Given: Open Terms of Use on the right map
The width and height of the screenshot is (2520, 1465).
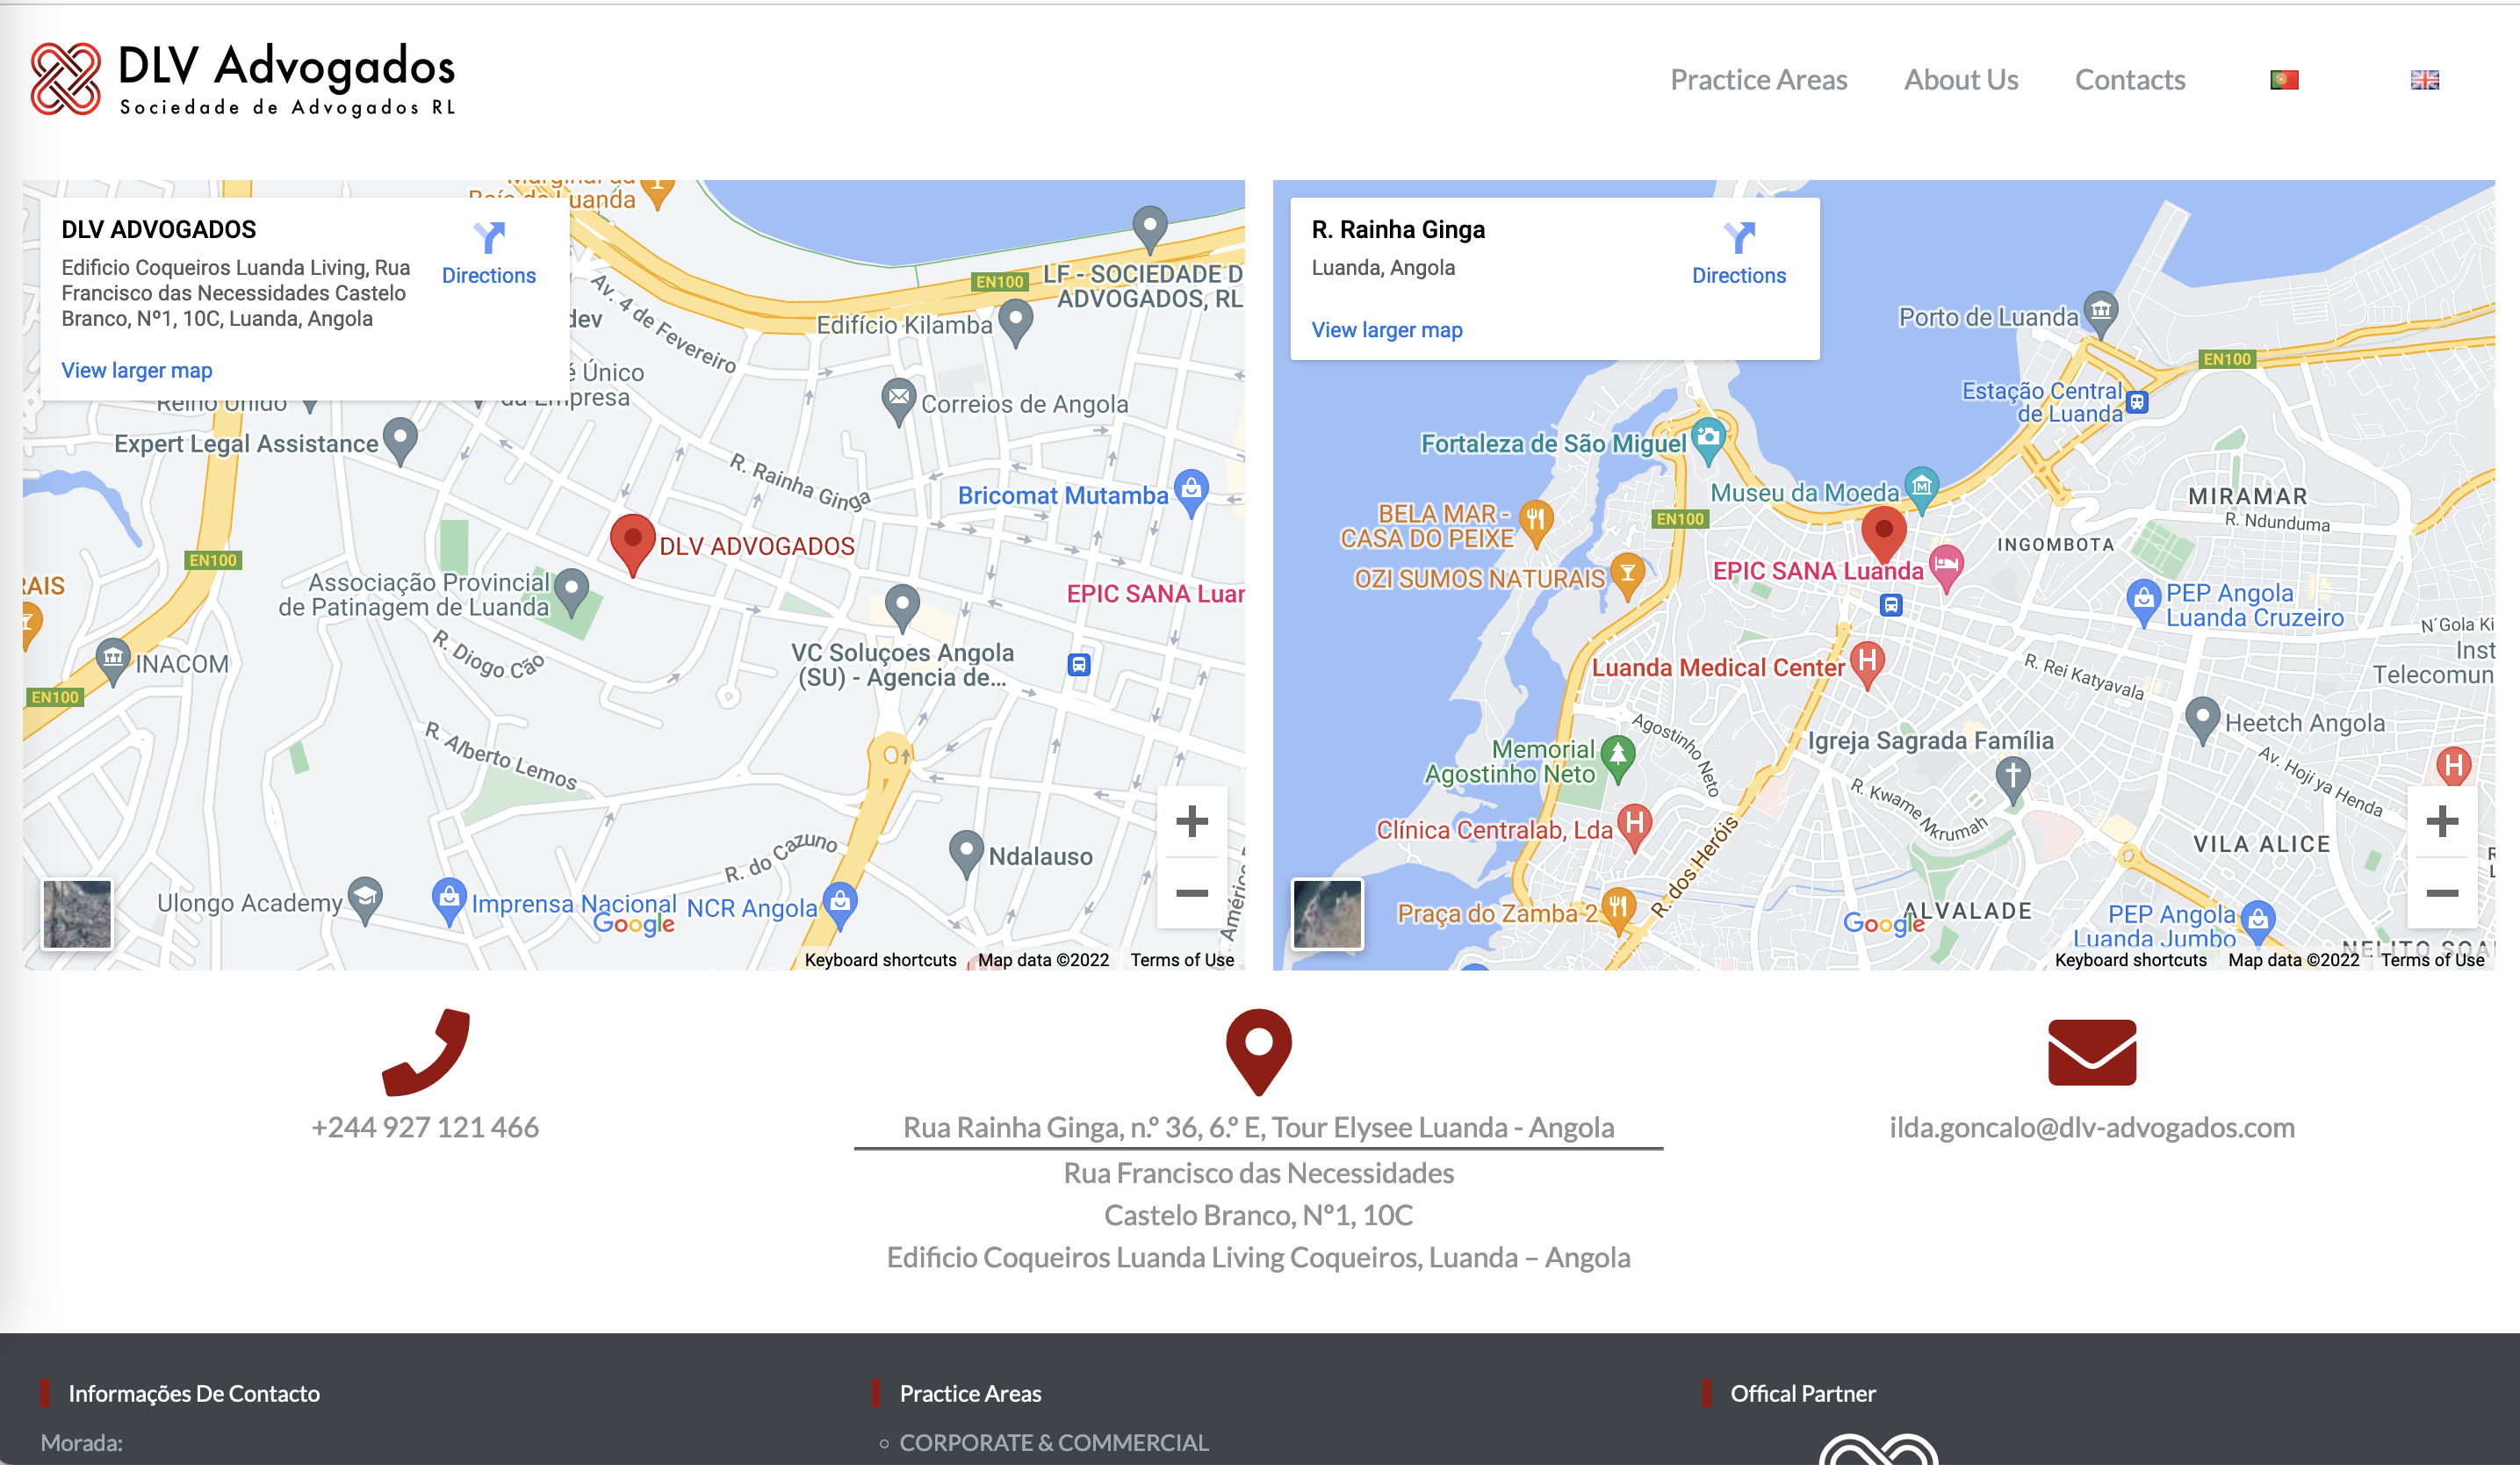Looking at the screenshot, I should click(2432, 960).
